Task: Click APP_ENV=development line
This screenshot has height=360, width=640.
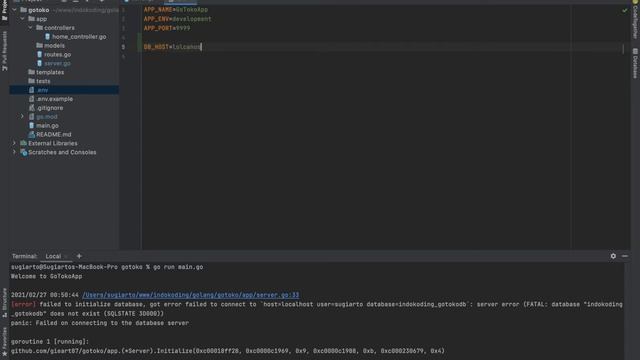Action: [x=178, y=19]
